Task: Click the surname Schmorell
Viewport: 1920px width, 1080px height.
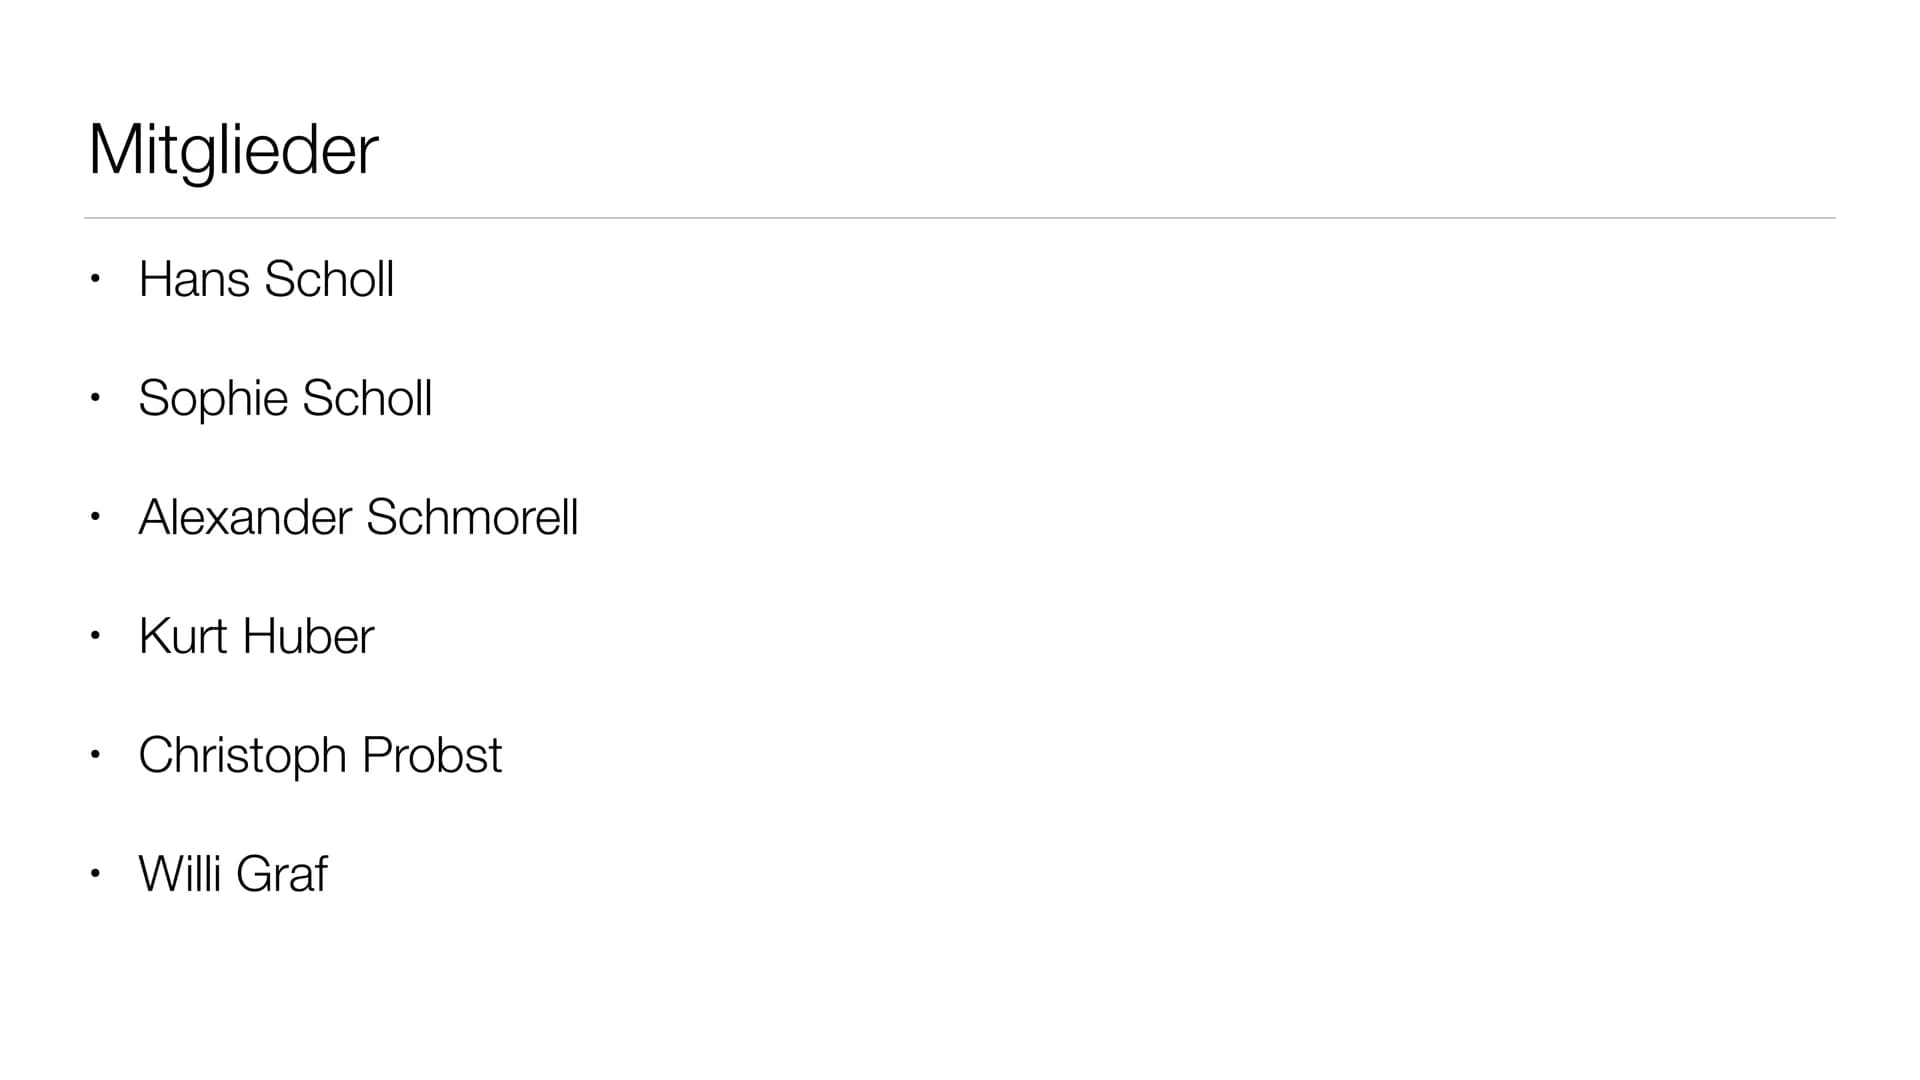Action: pos(472,517)
